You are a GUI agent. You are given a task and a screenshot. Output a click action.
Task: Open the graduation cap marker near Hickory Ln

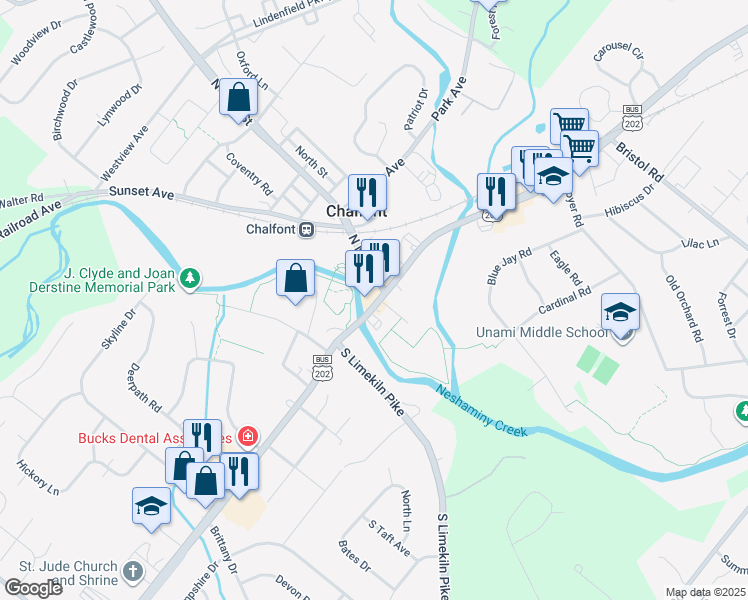pyautogui.click(x=151, y=510)
